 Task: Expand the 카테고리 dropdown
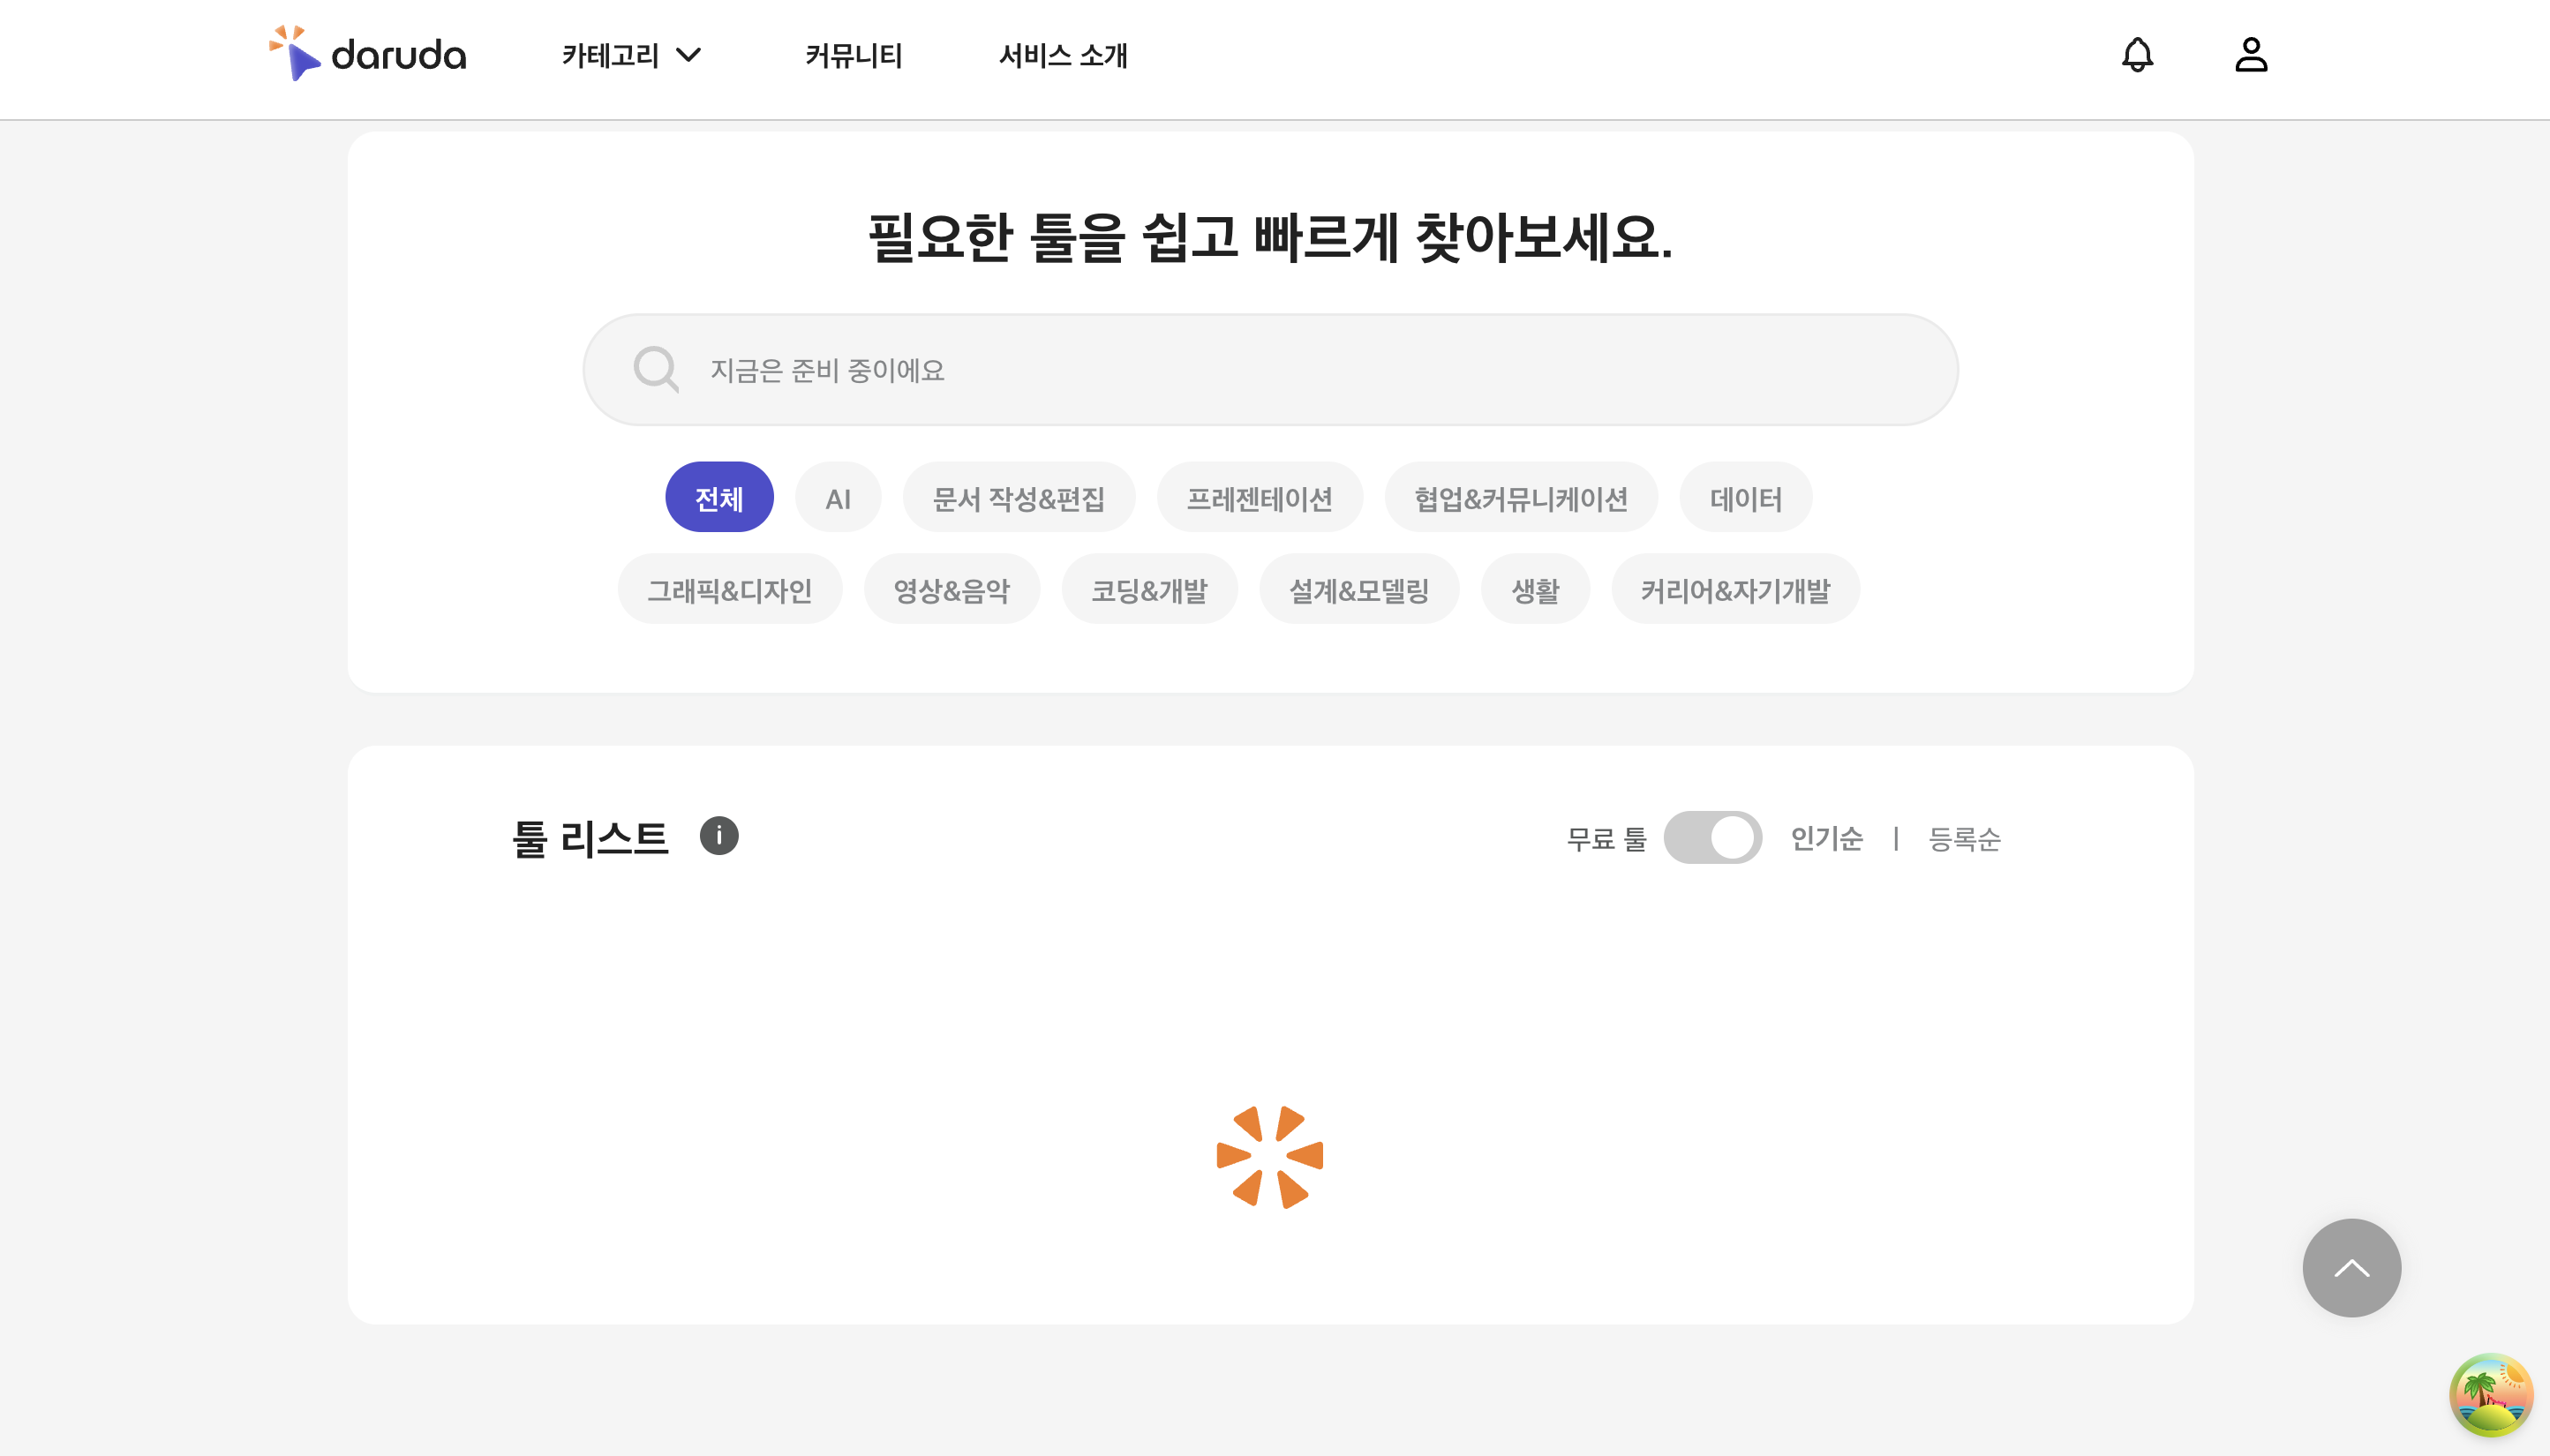click(x=632, y=56)
